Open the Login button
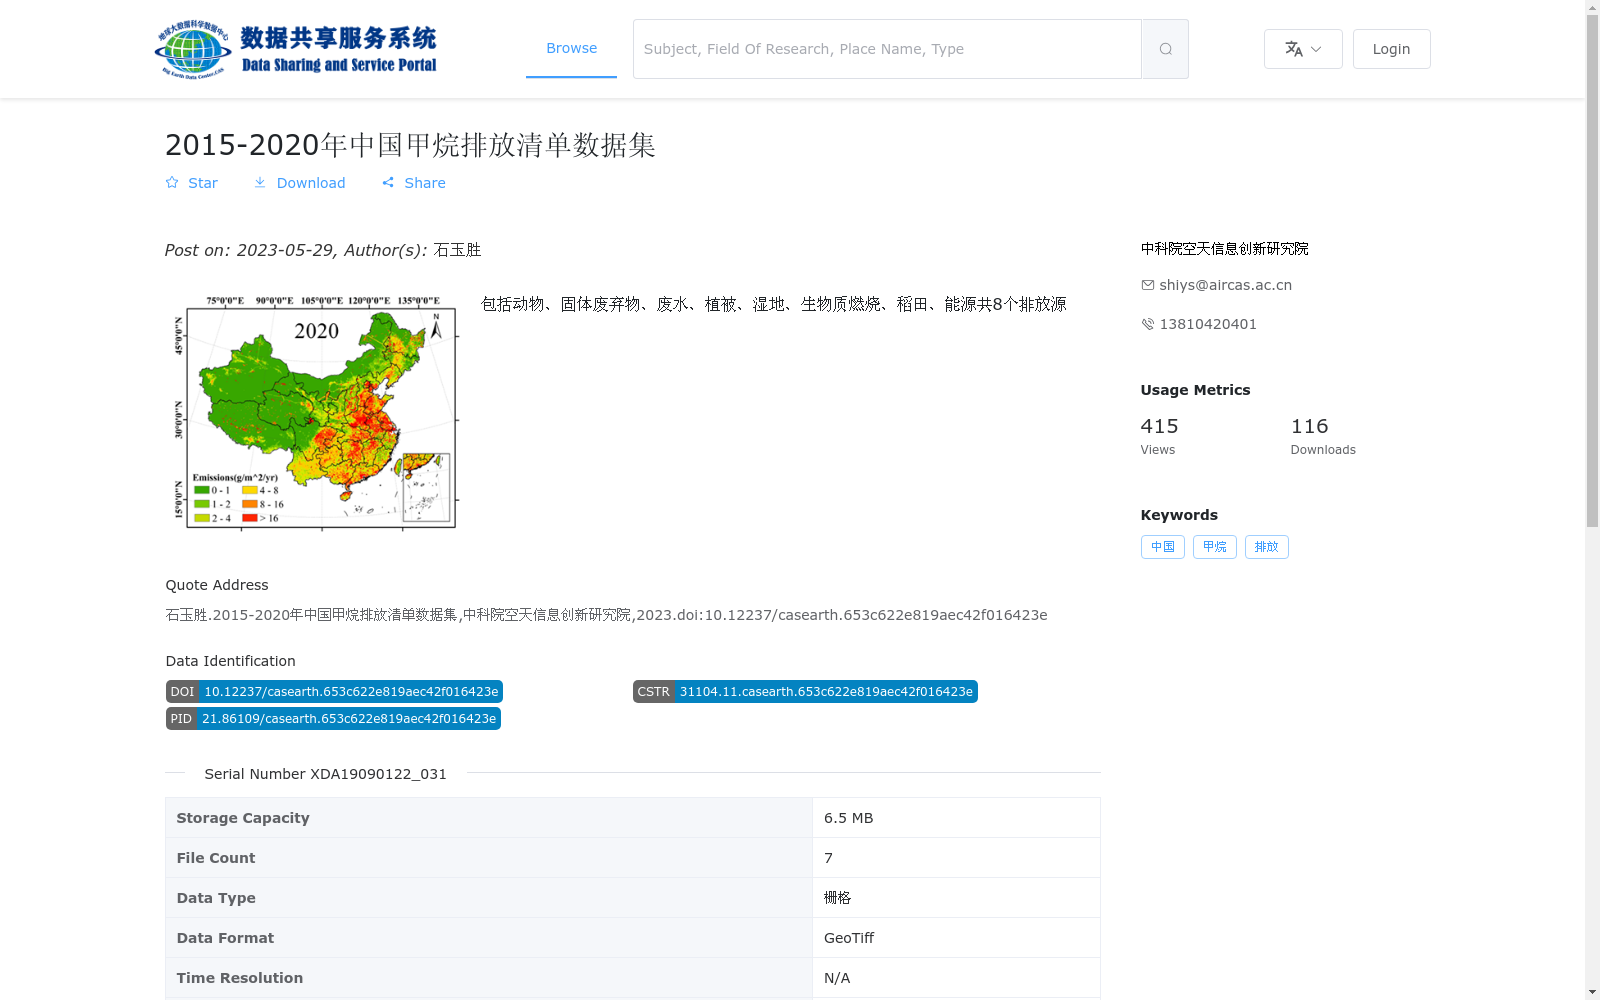The width and height of the screenshot is (1600, 1000). (1391, 49)
